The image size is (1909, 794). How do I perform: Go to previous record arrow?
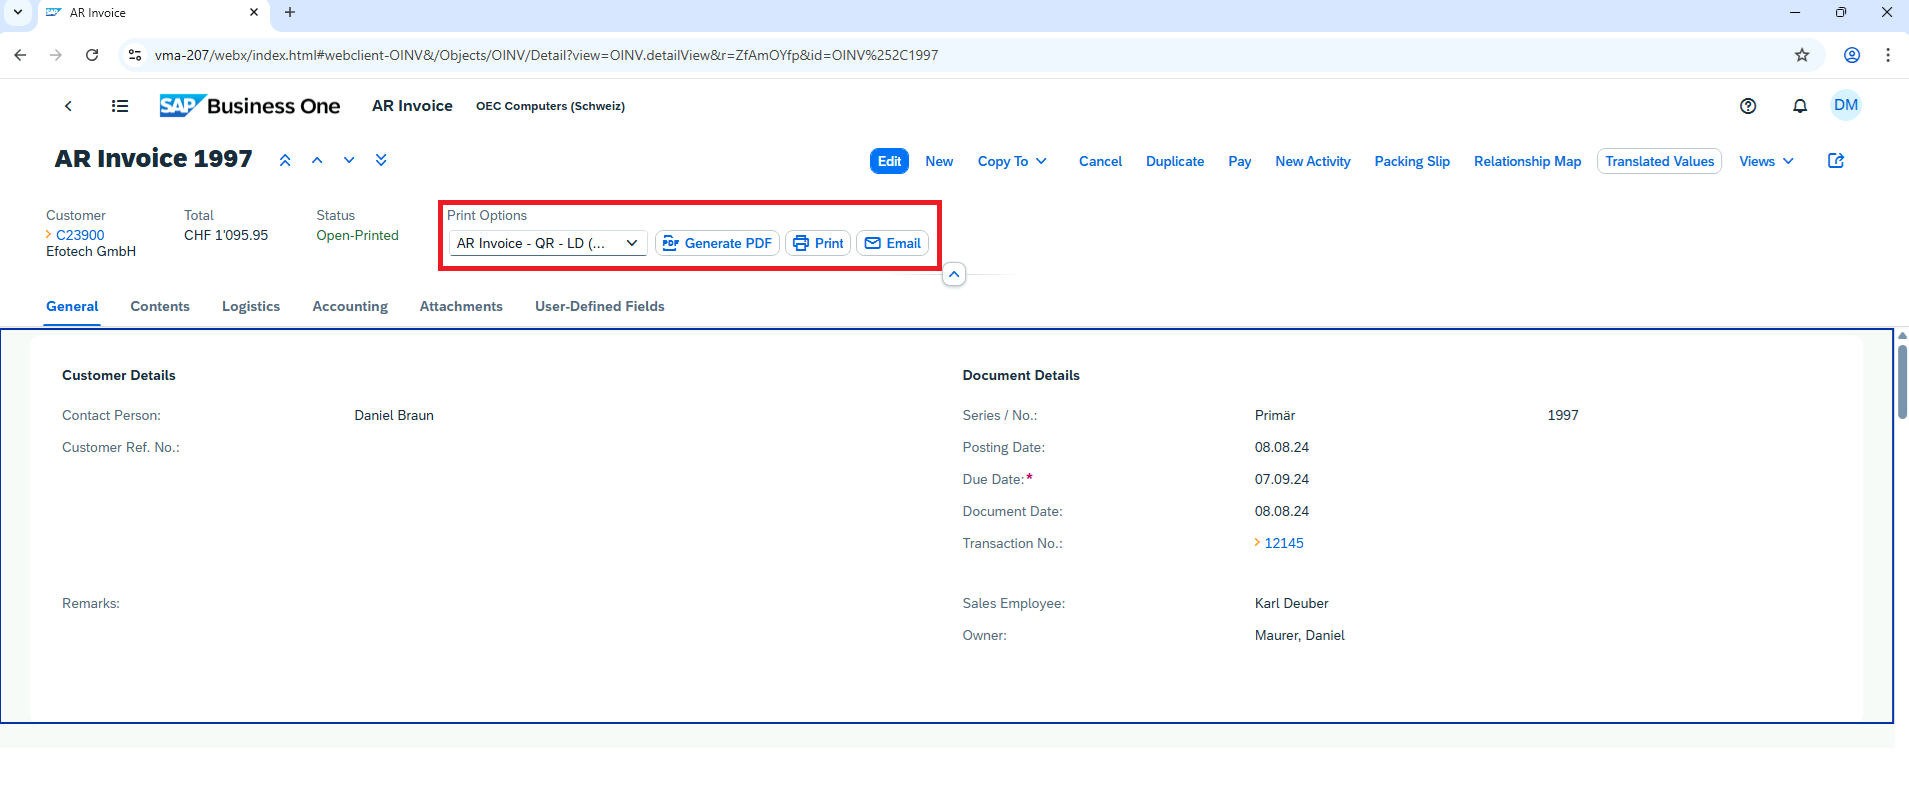point(317,160)
